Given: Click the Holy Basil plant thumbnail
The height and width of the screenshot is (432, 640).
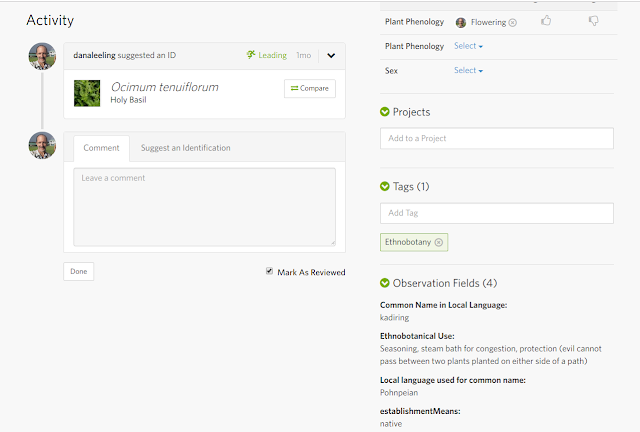Looking at the screenshot, I should [88, 92].
